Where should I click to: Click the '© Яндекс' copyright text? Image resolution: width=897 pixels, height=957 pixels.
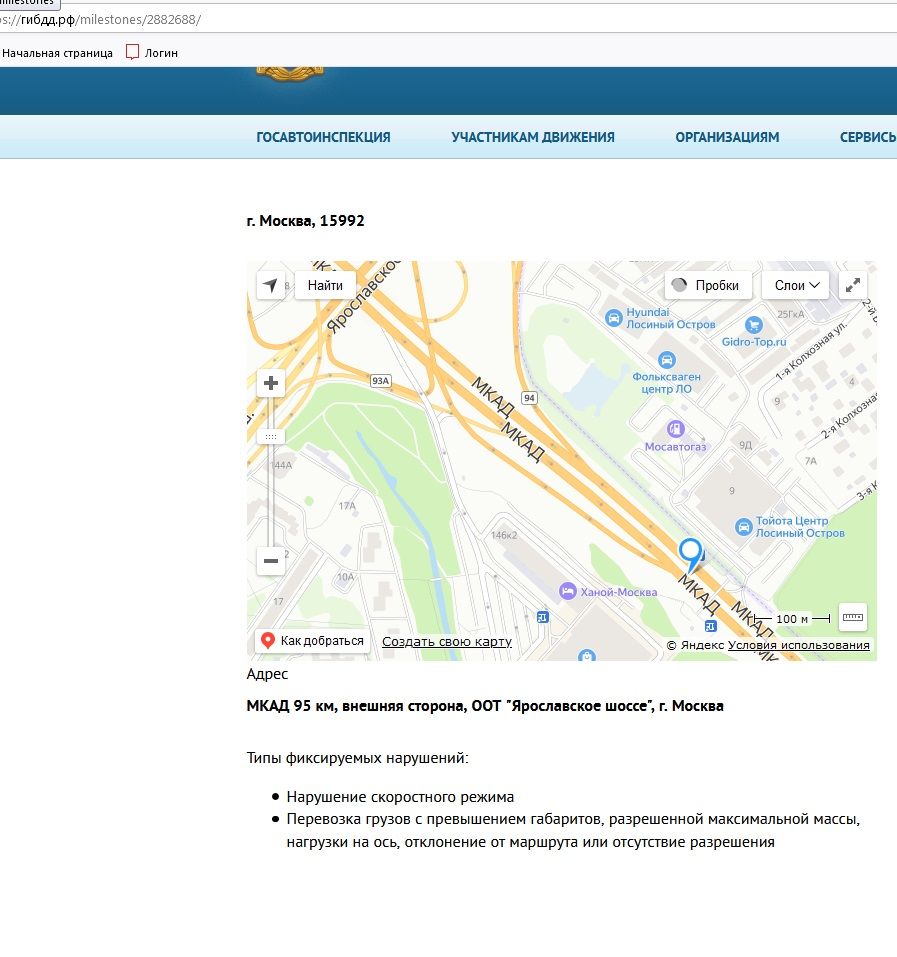[695, 645]
